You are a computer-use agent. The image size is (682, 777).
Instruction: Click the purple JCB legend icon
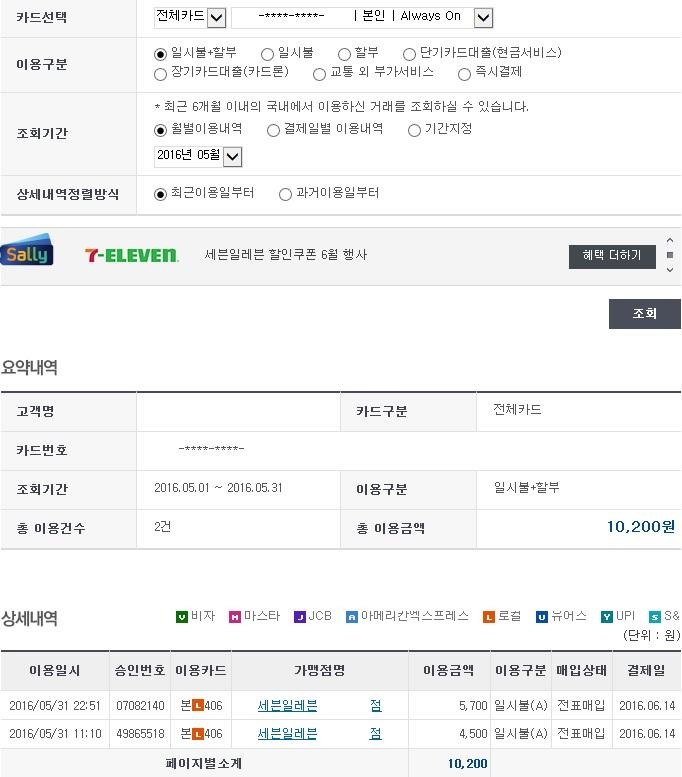pos(300,617)
